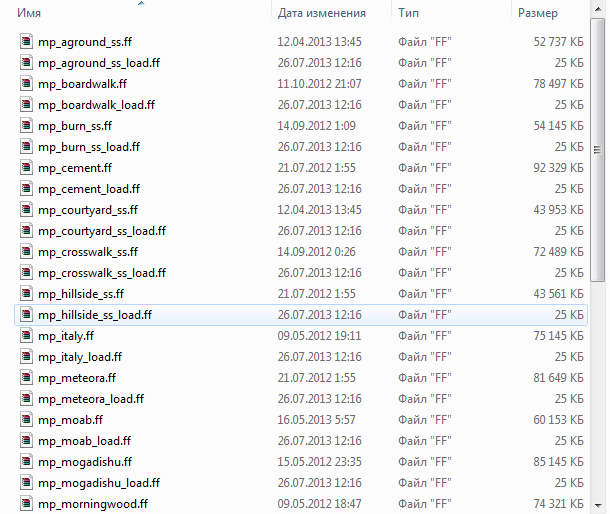Select the icon for mp_burn_ss.ff

[x=27, y=126]
